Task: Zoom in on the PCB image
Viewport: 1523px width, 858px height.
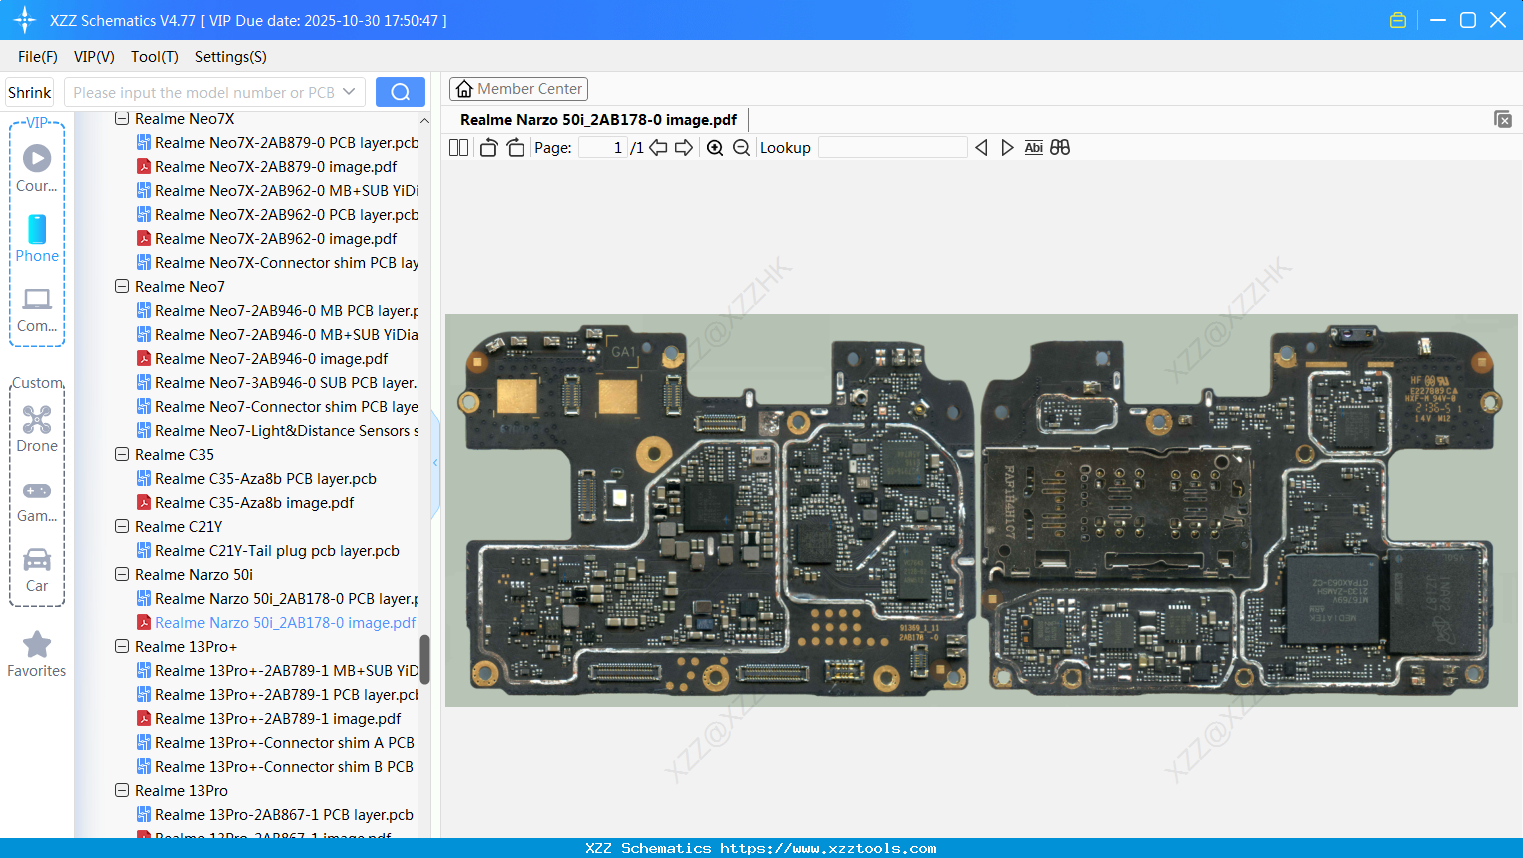Action: coord(715,147)
